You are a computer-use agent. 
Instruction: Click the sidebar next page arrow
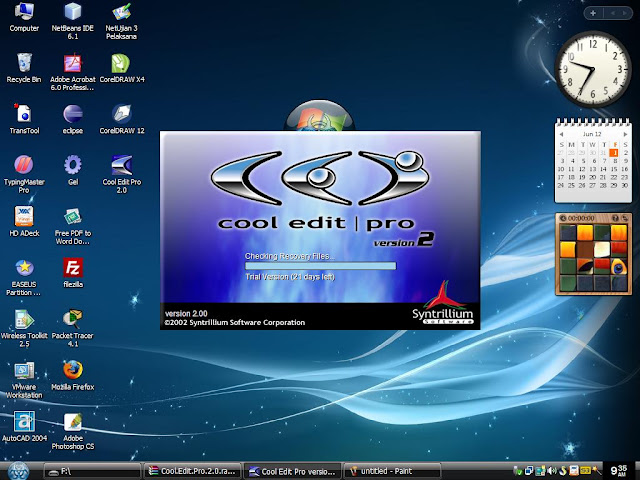[624, 13]
